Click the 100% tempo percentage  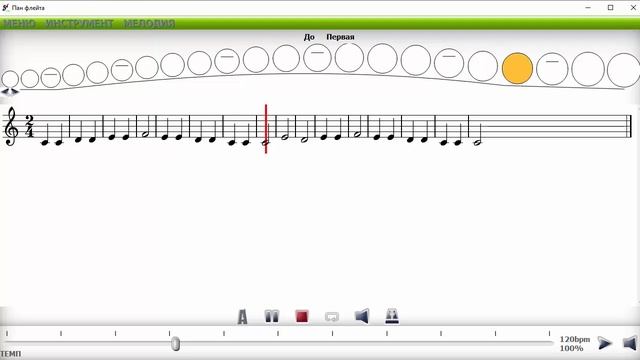[571, 348]
